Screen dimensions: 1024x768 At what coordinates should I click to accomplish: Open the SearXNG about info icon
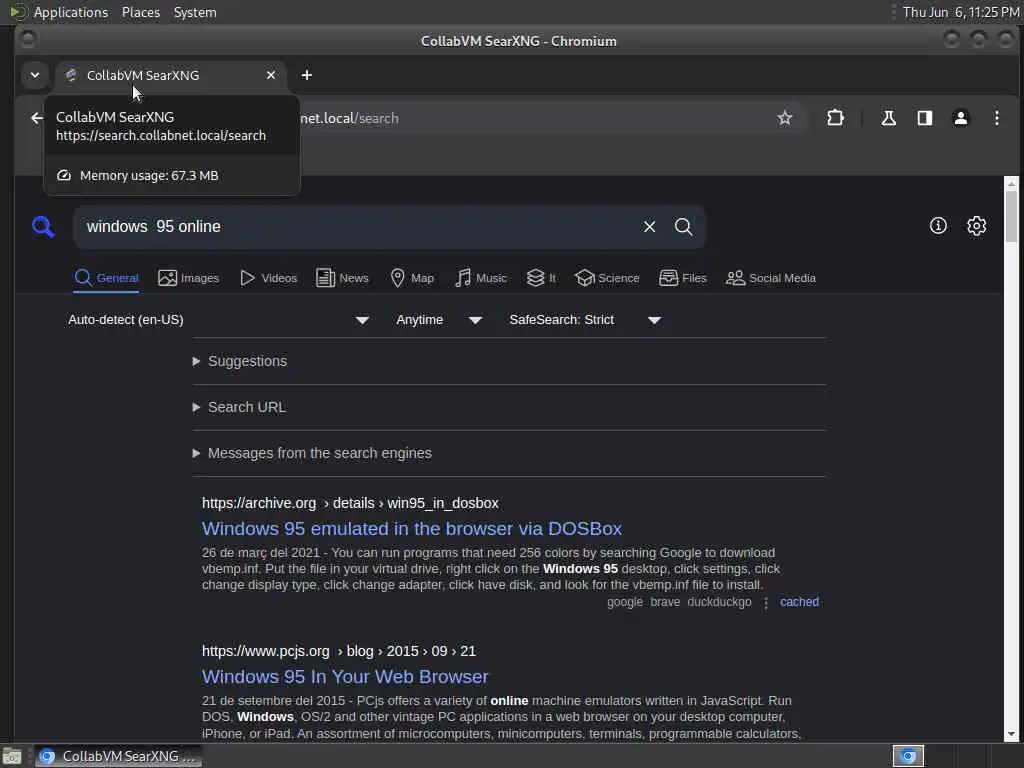[x=938, y=226]
